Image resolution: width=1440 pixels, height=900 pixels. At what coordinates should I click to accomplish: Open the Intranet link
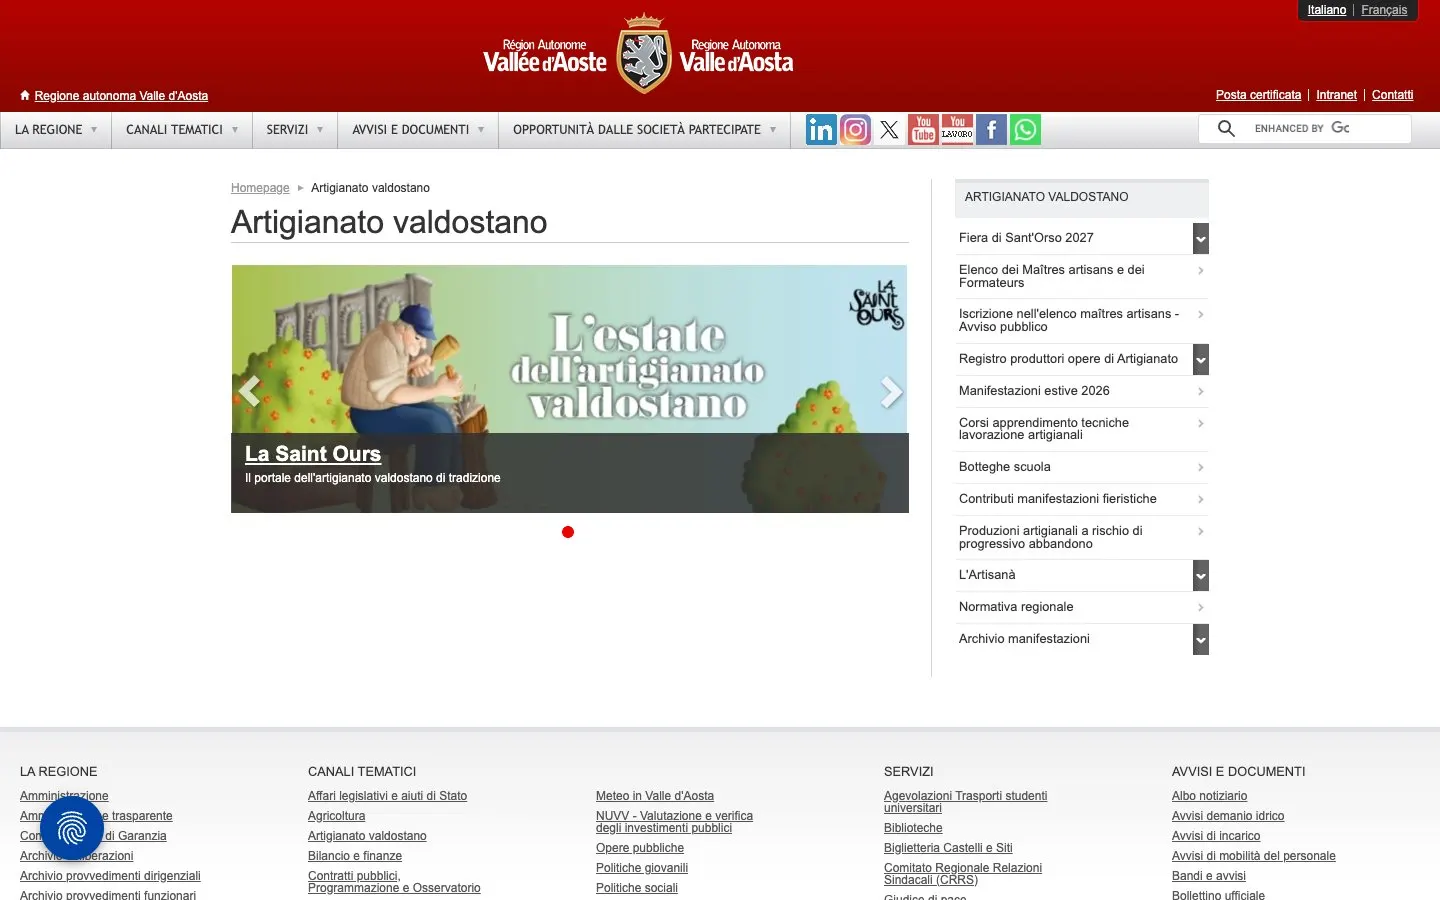[1336, 95]
